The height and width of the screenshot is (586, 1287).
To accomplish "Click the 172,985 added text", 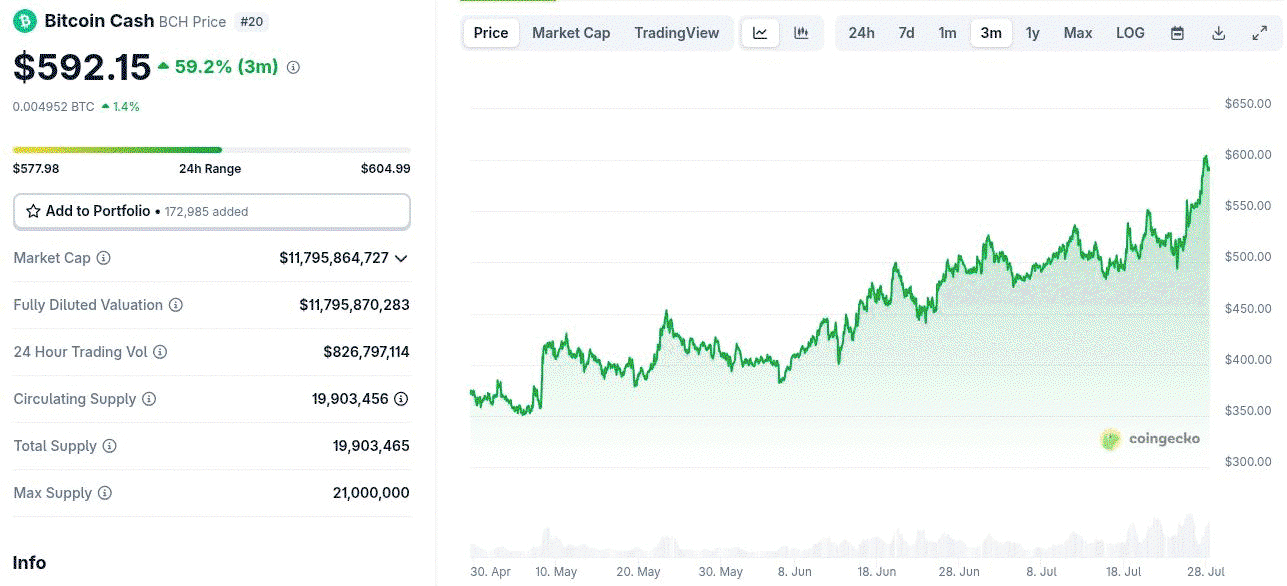I will (207, 212).
